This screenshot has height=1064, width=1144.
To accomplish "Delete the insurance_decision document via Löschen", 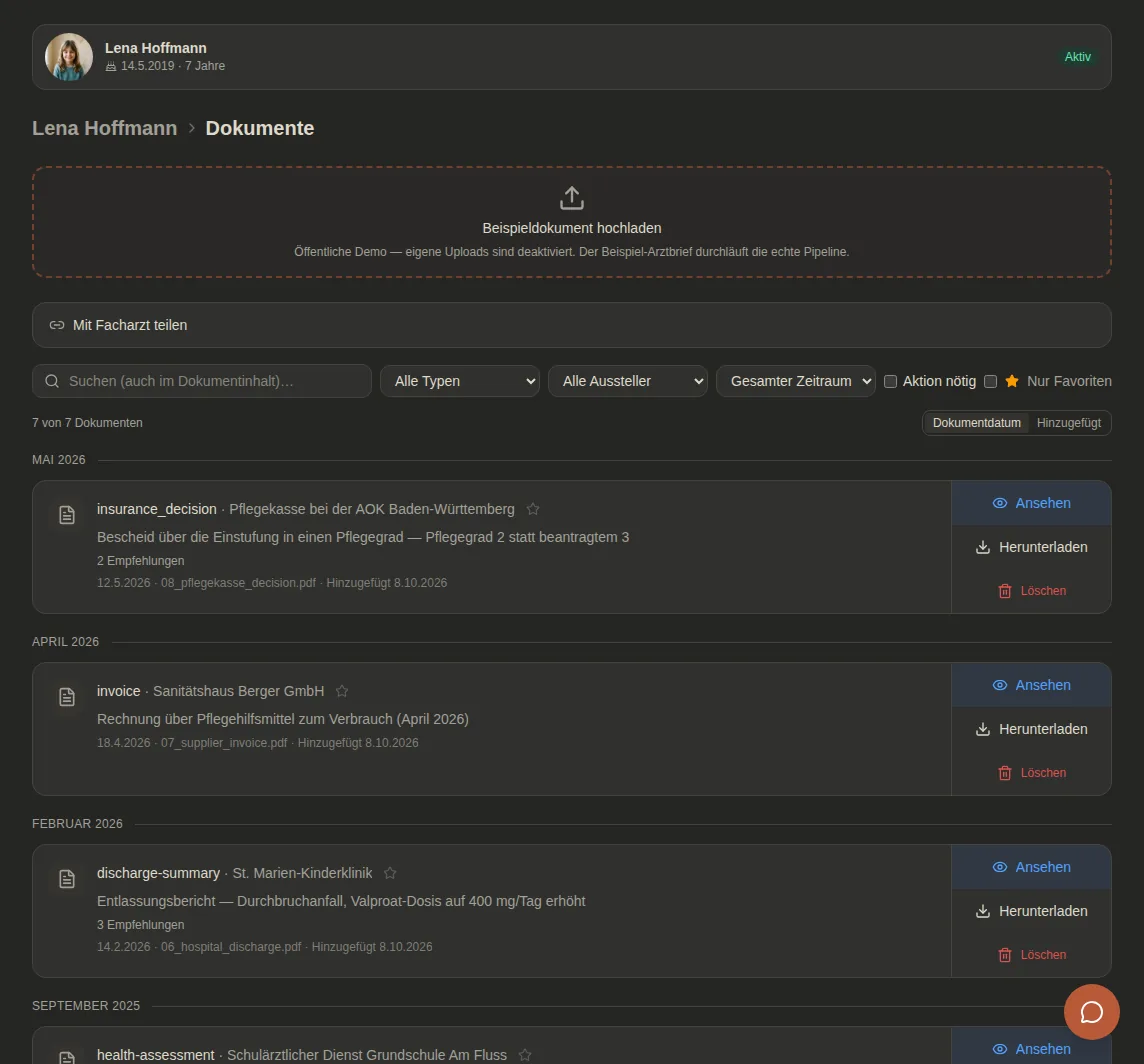I will (x=1031, y=591).
